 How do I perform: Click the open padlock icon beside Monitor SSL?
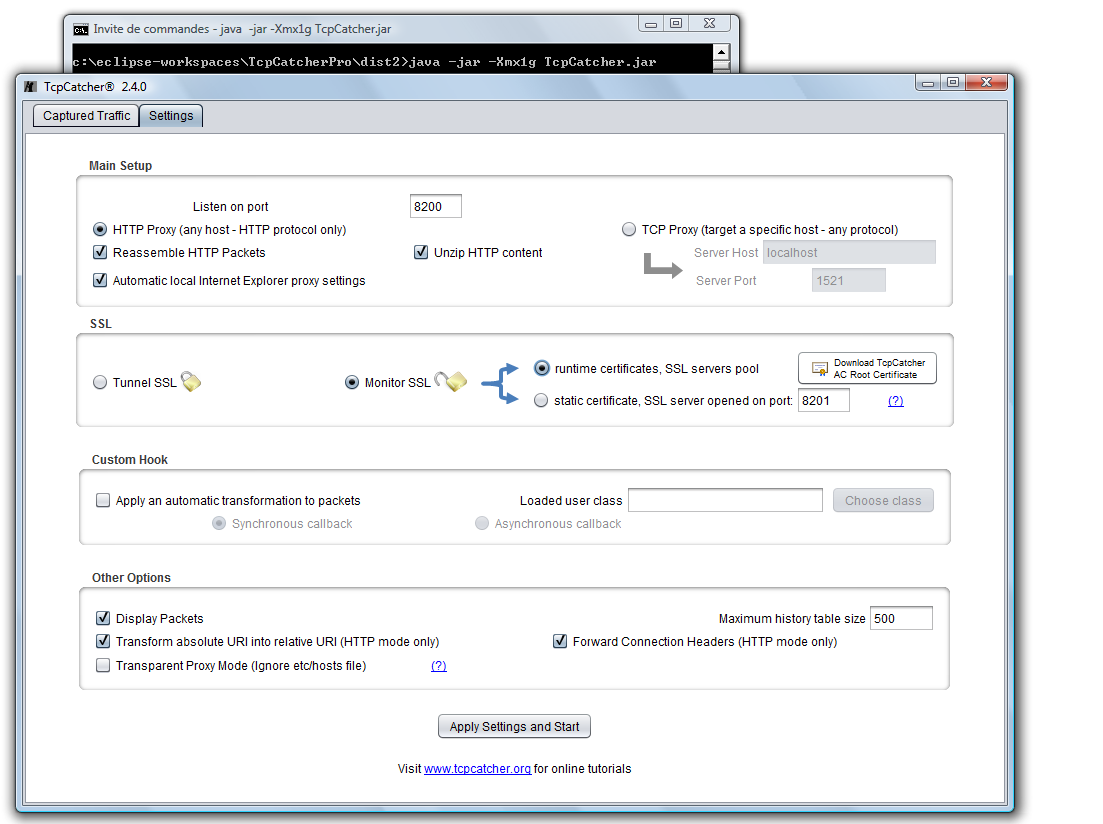[x=451, y=381]
